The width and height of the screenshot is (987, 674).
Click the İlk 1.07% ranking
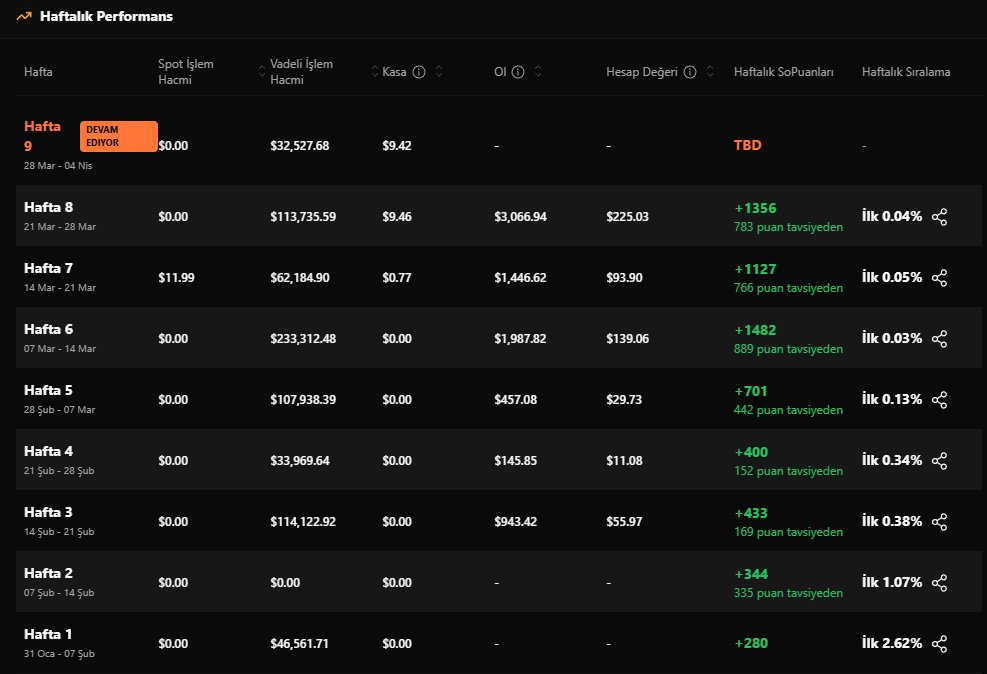(x=892, y=583)
